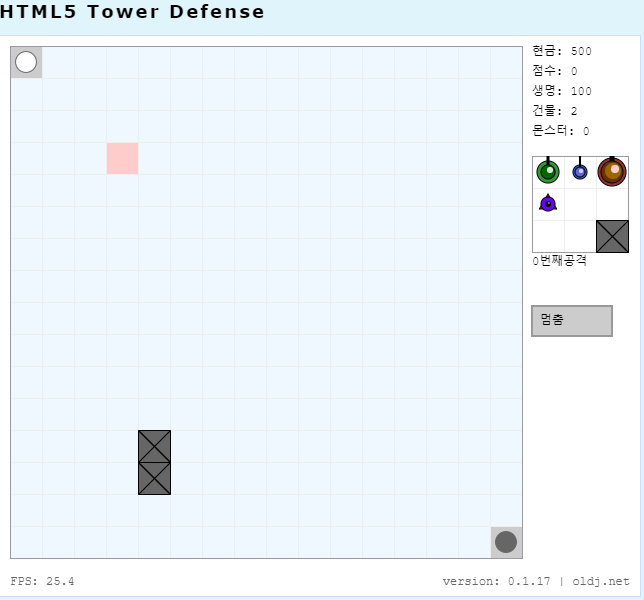644x600 pixels.
Task: Select the green cannon tower
Action: (548, 171)
